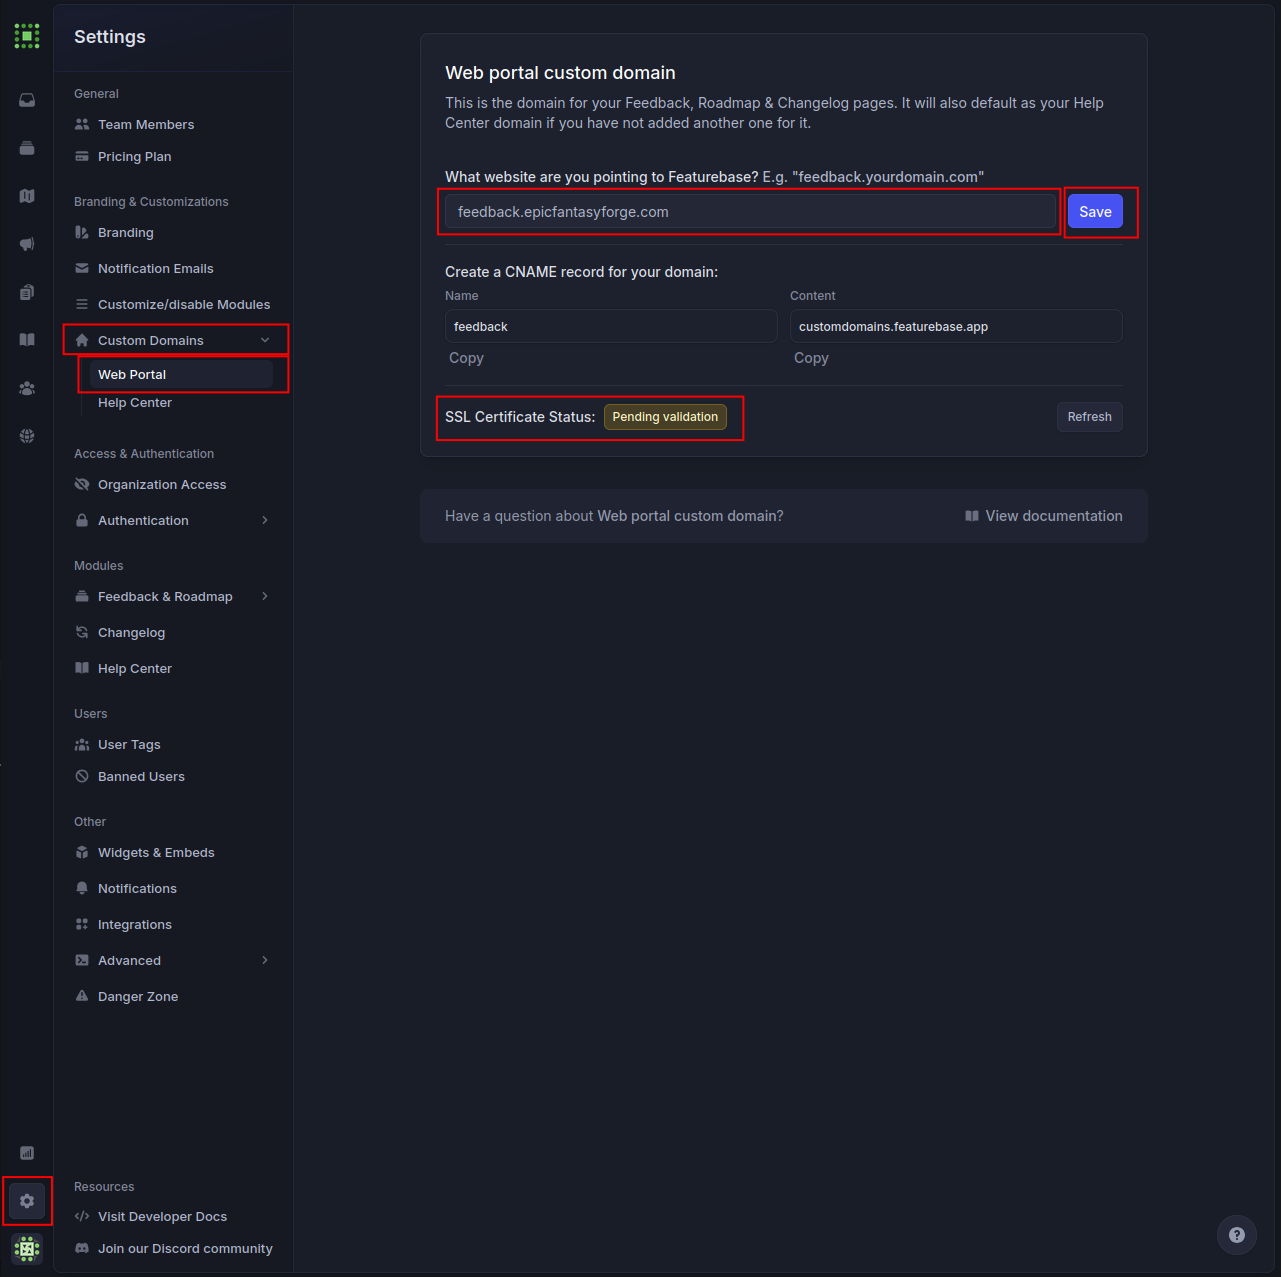The height and width of the screenshot is (1277, 1281).
Task: Click the Authentication lock icon
Action: pyautogui.click(x=82, y=520)
